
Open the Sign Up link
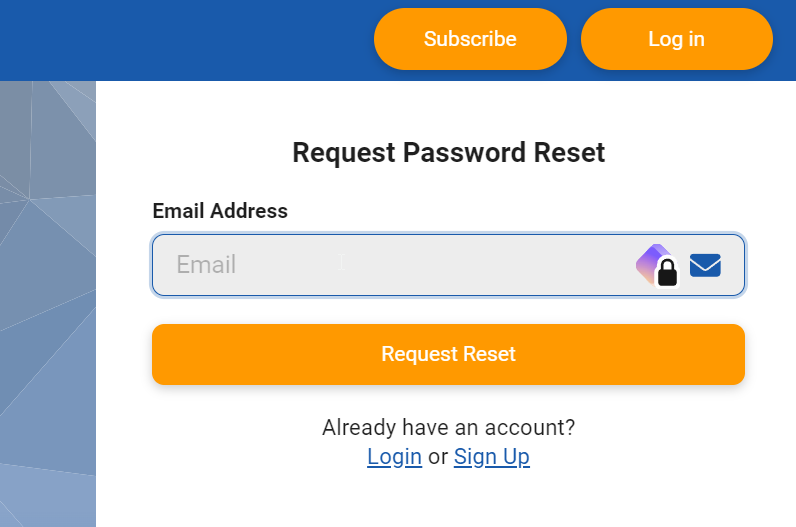492,457
